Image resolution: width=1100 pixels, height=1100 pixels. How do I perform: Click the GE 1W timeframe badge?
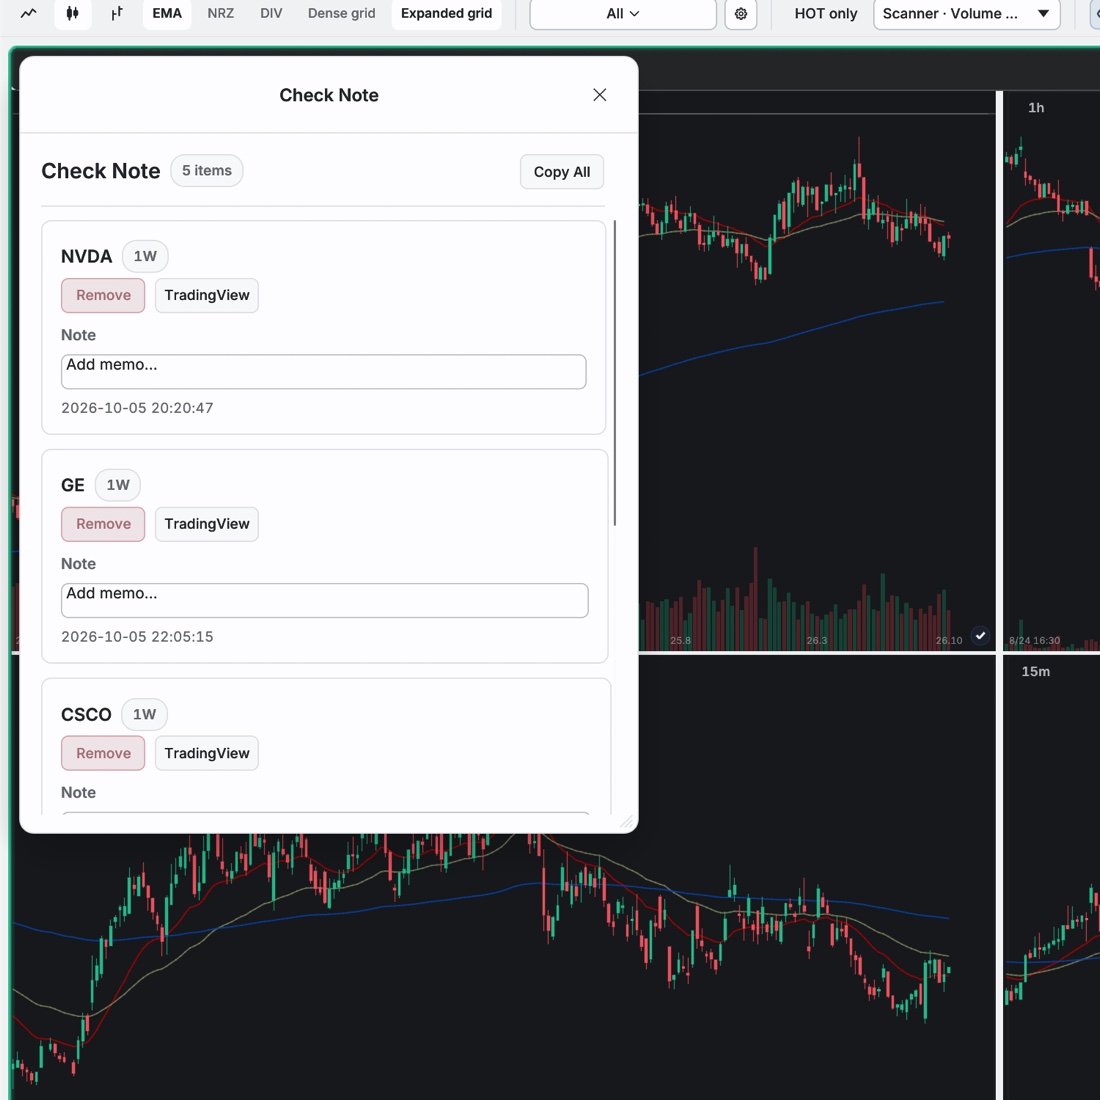coord(118,485)
